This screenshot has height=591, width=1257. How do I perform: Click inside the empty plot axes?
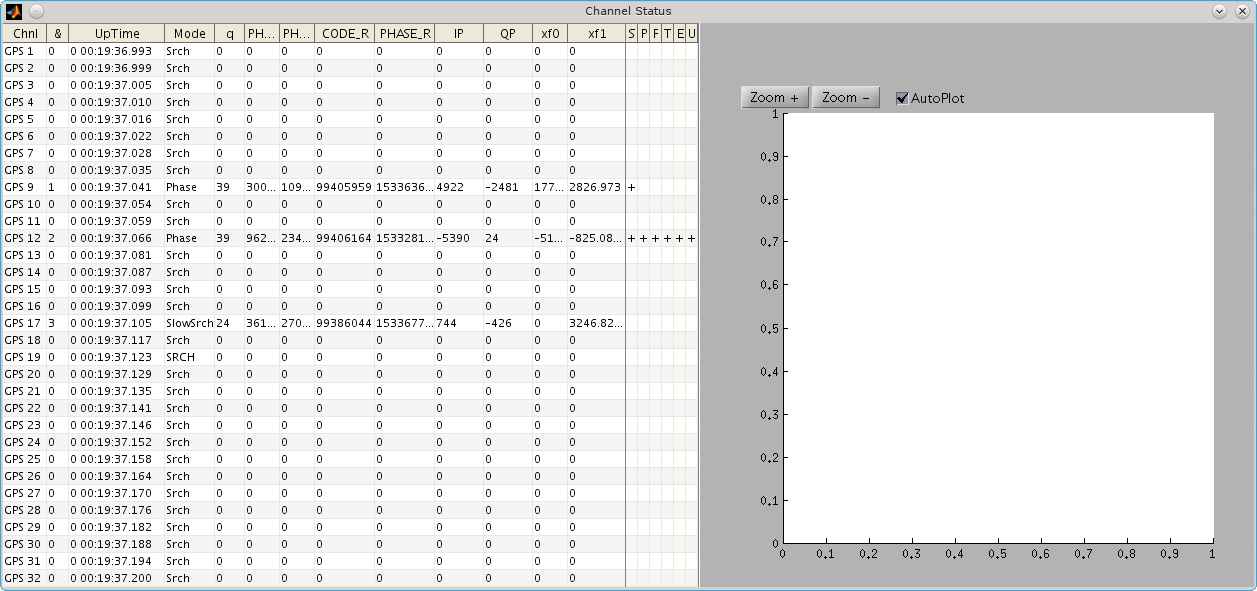pos(998,328)
